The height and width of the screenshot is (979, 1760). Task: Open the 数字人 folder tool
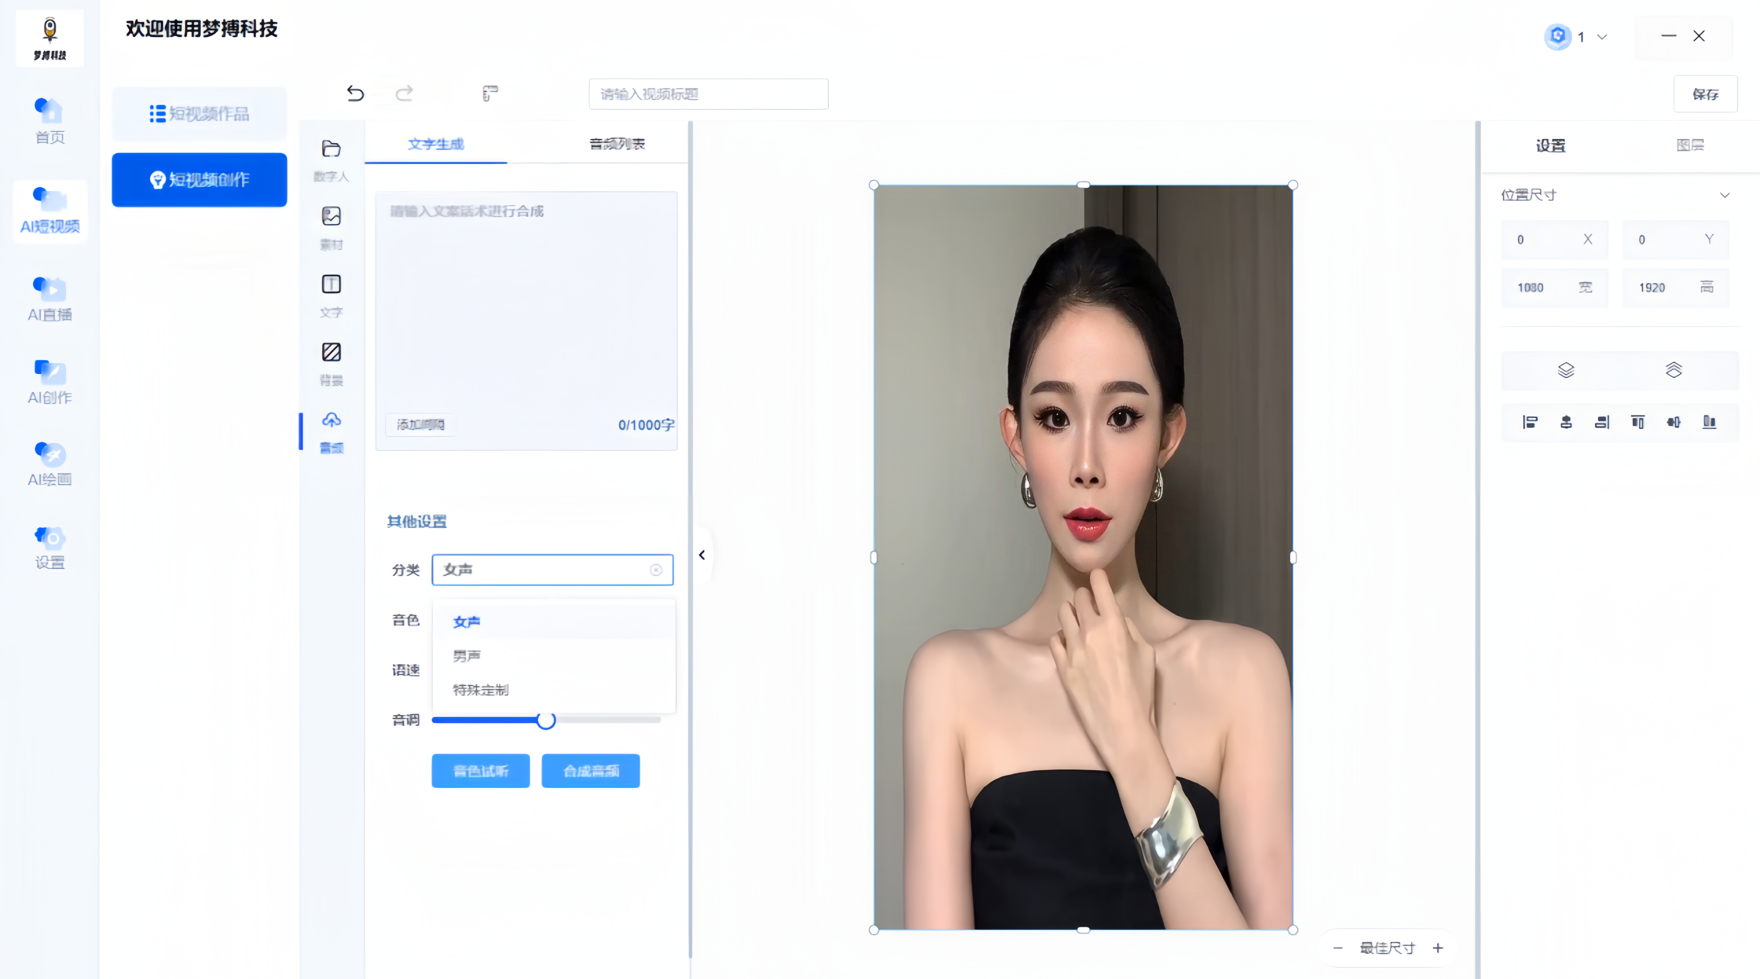pyautogui.click(x=331, y=160)
